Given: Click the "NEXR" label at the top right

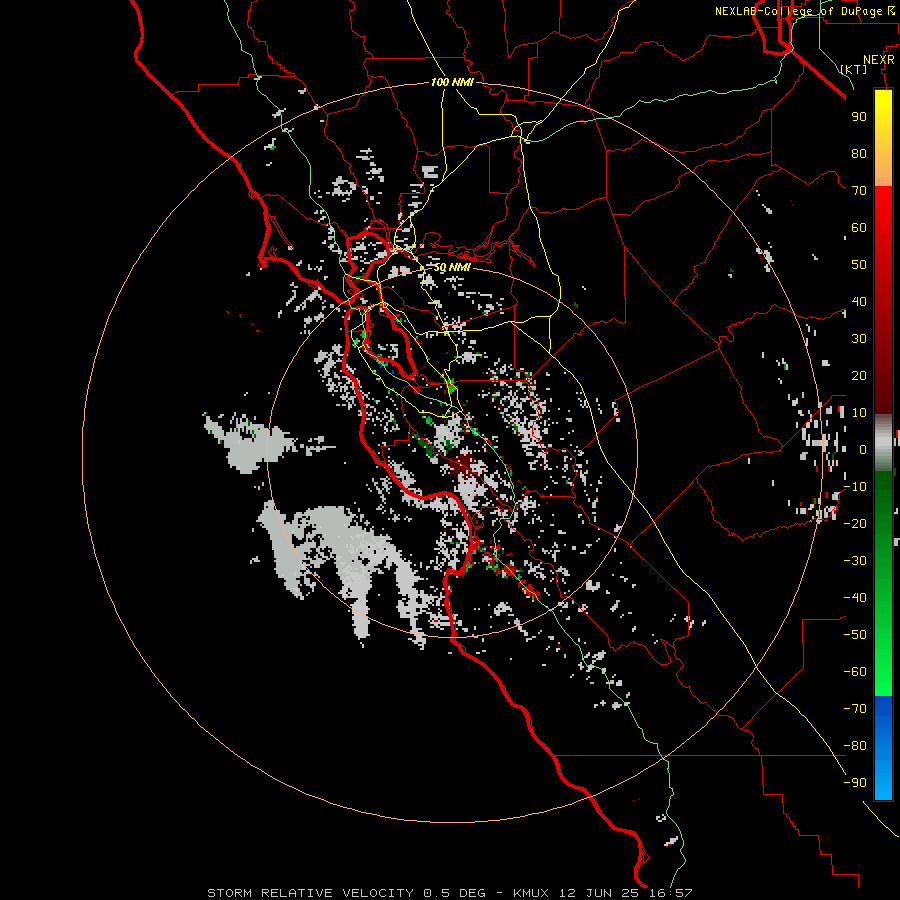Looking at the screenshot, I should click(879, 60).
